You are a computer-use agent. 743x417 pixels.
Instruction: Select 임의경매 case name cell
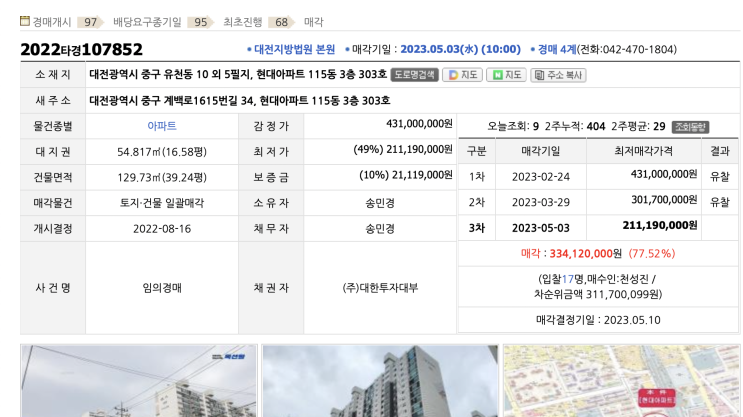162,288
